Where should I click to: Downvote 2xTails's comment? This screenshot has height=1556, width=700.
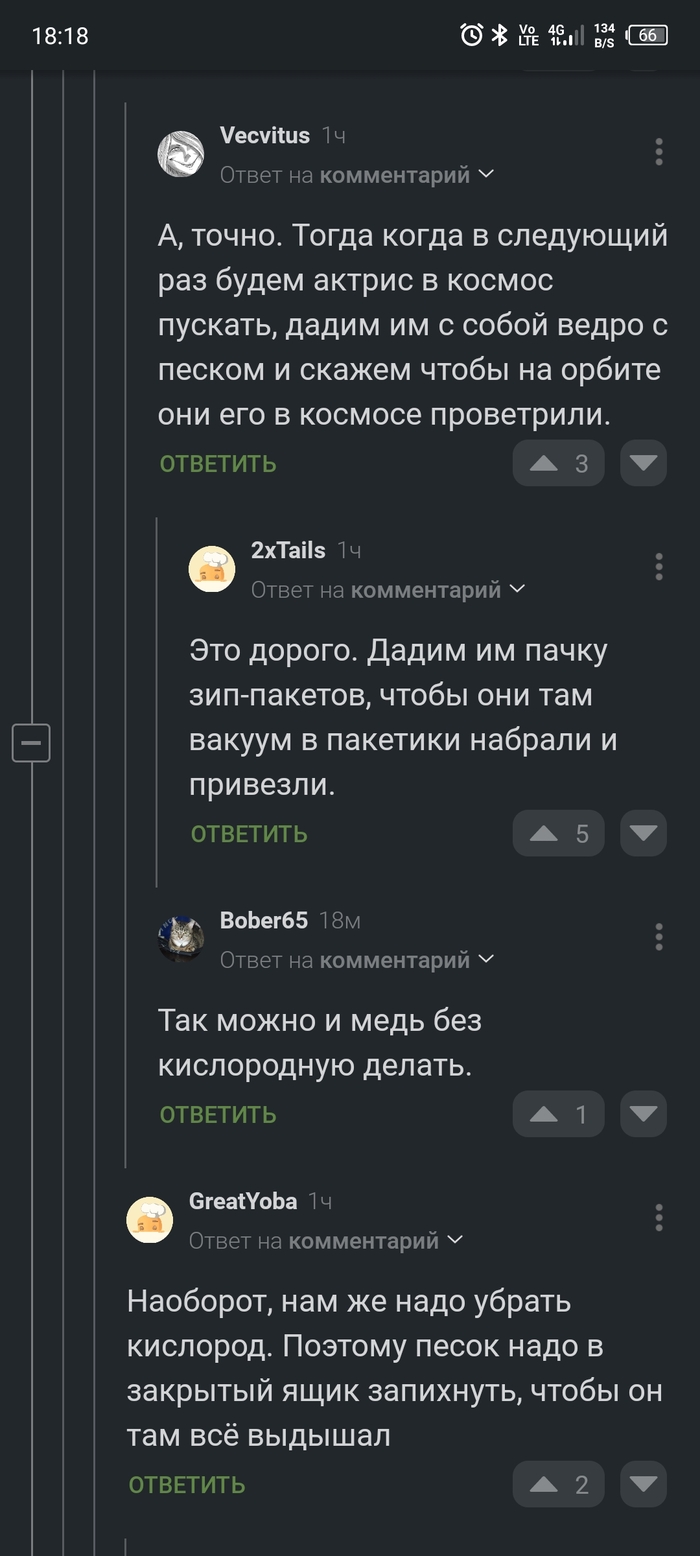(x=643, y=834)
